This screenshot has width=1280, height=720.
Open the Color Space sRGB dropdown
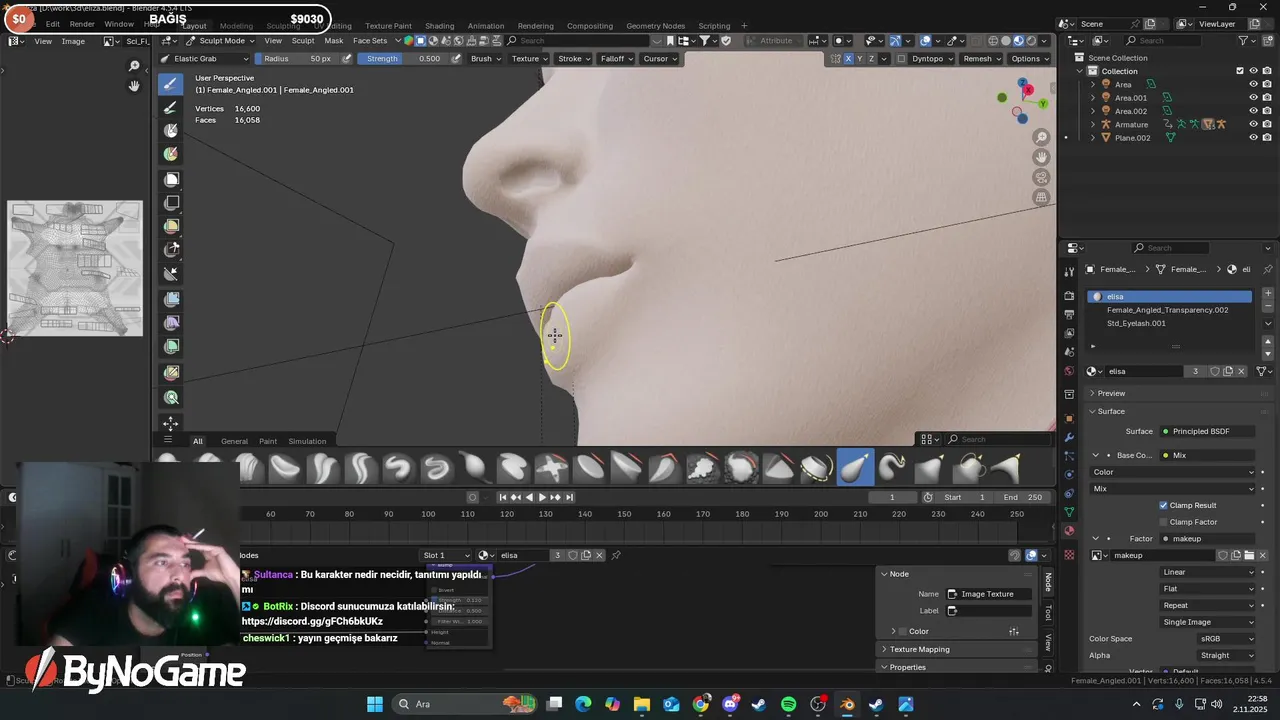click(1225, 639)
